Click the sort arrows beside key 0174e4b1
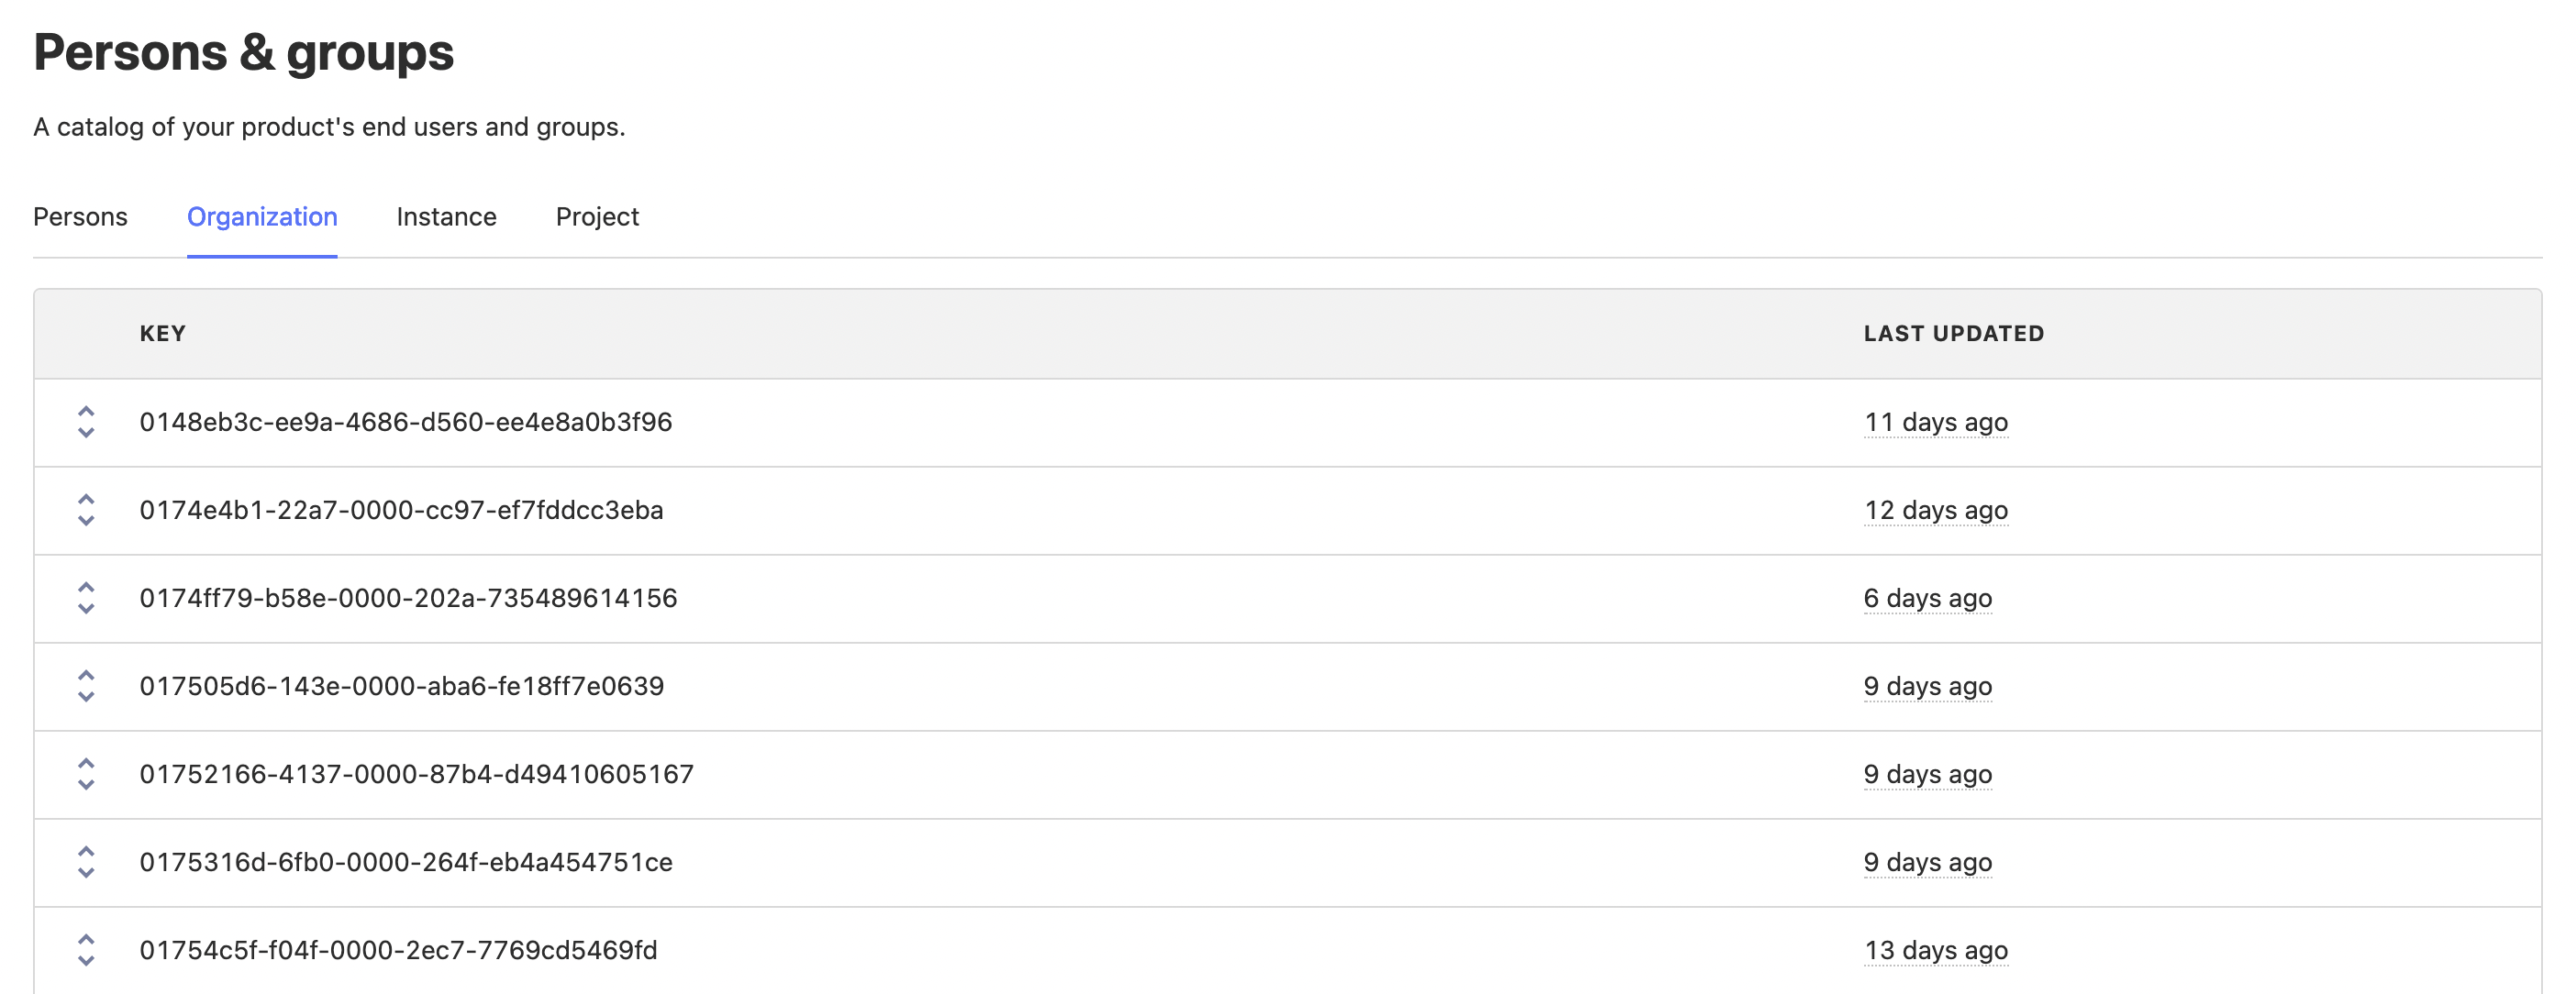Screen dimensions: 2576x994 pyautogui.click(x=85, y=510)
